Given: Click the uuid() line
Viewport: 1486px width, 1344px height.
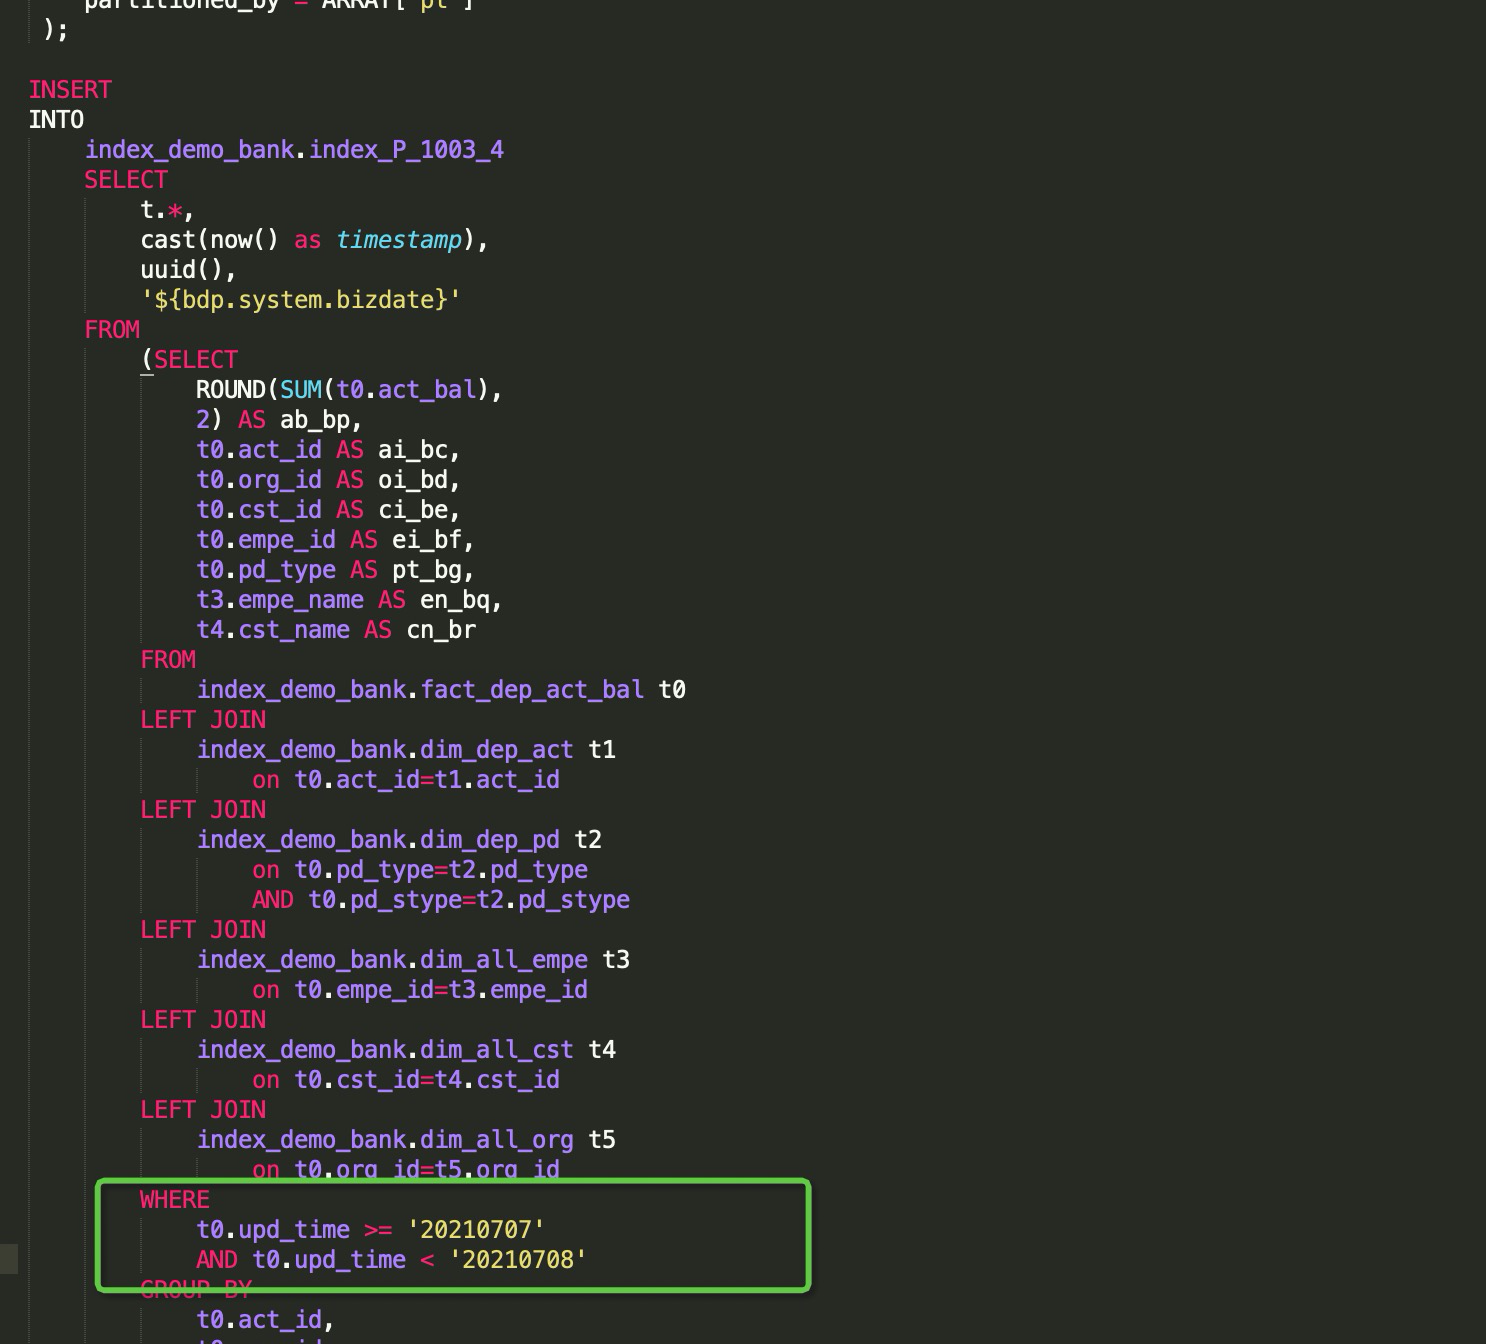Looking at the screenshot, I should [x=188, y=270].
